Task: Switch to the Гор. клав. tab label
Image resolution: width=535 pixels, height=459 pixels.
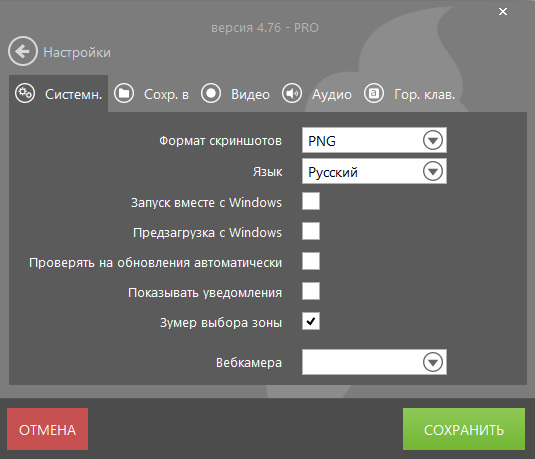Action: tap(424, 95)
